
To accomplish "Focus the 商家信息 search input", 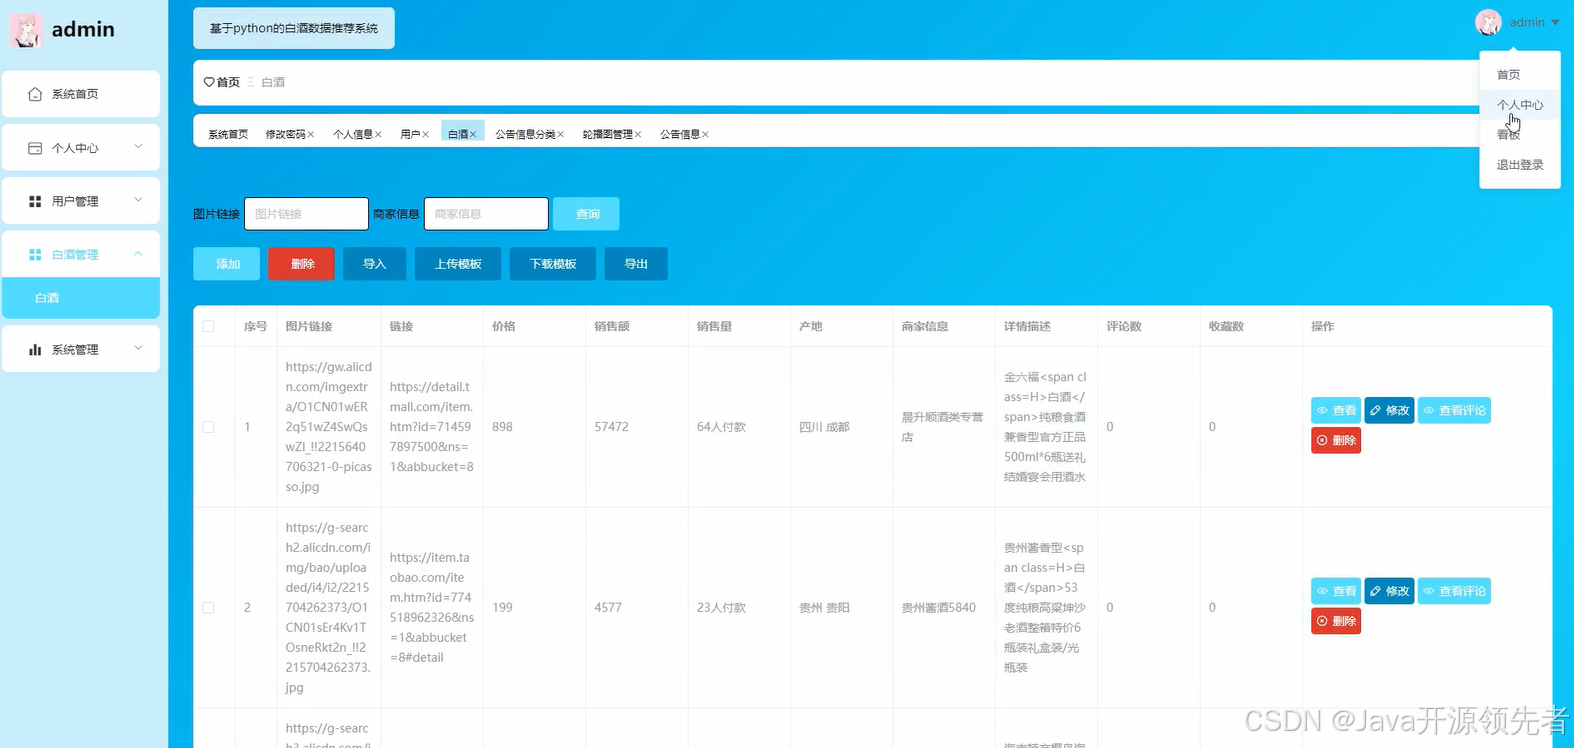I will point(486,214).
